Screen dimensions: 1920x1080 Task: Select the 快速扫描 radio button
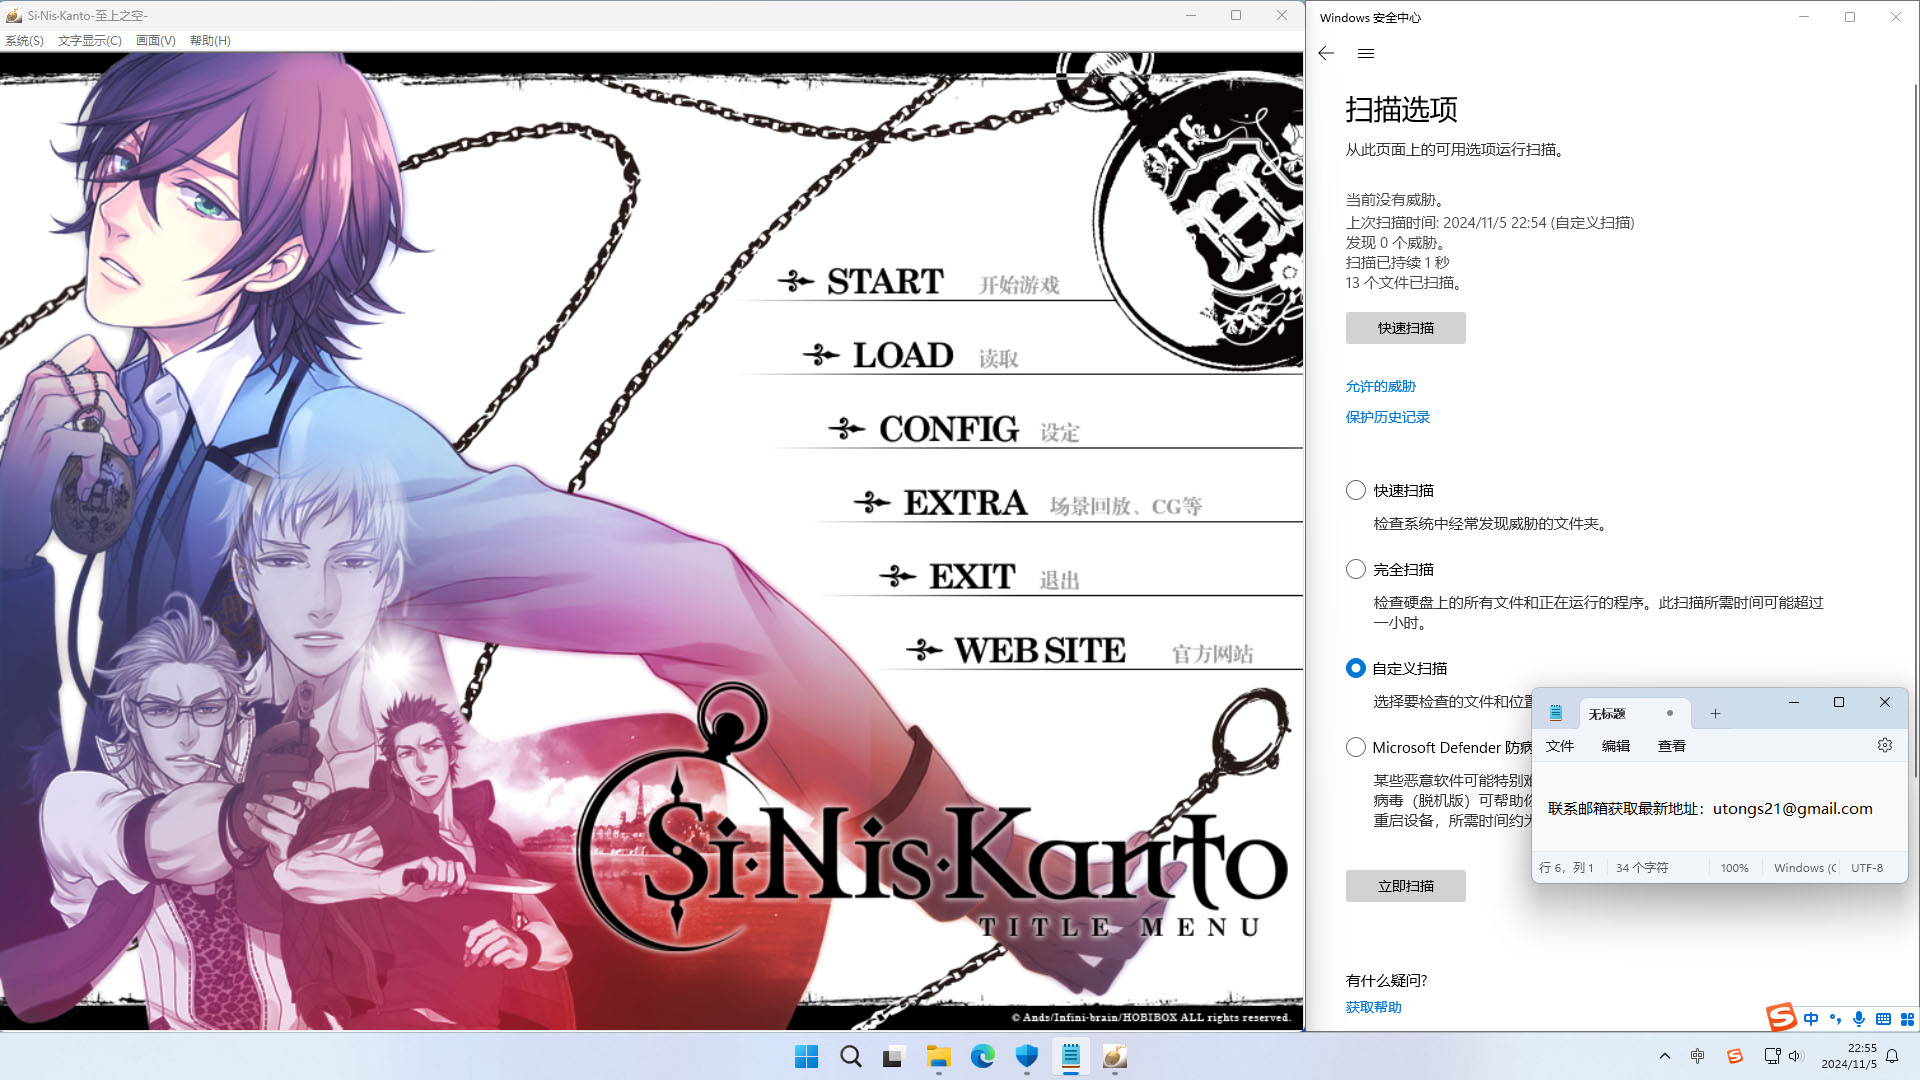(1356, 490)
